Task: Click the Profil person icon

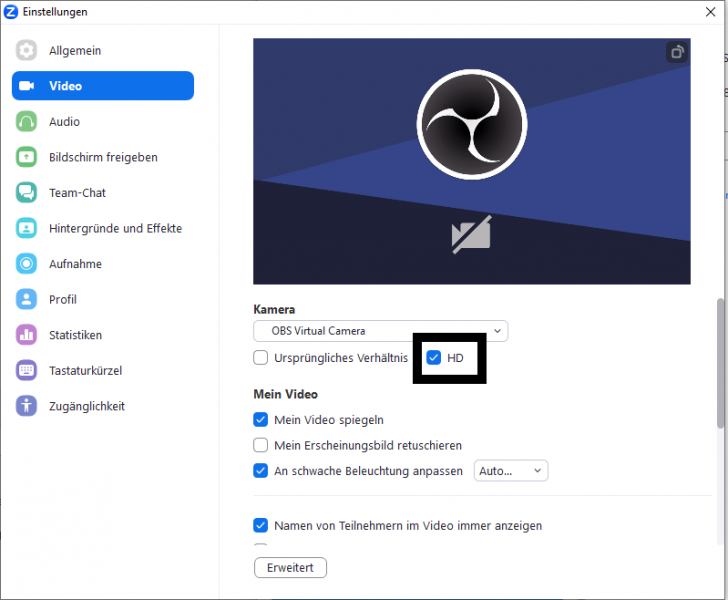Action: coord(26,300)
